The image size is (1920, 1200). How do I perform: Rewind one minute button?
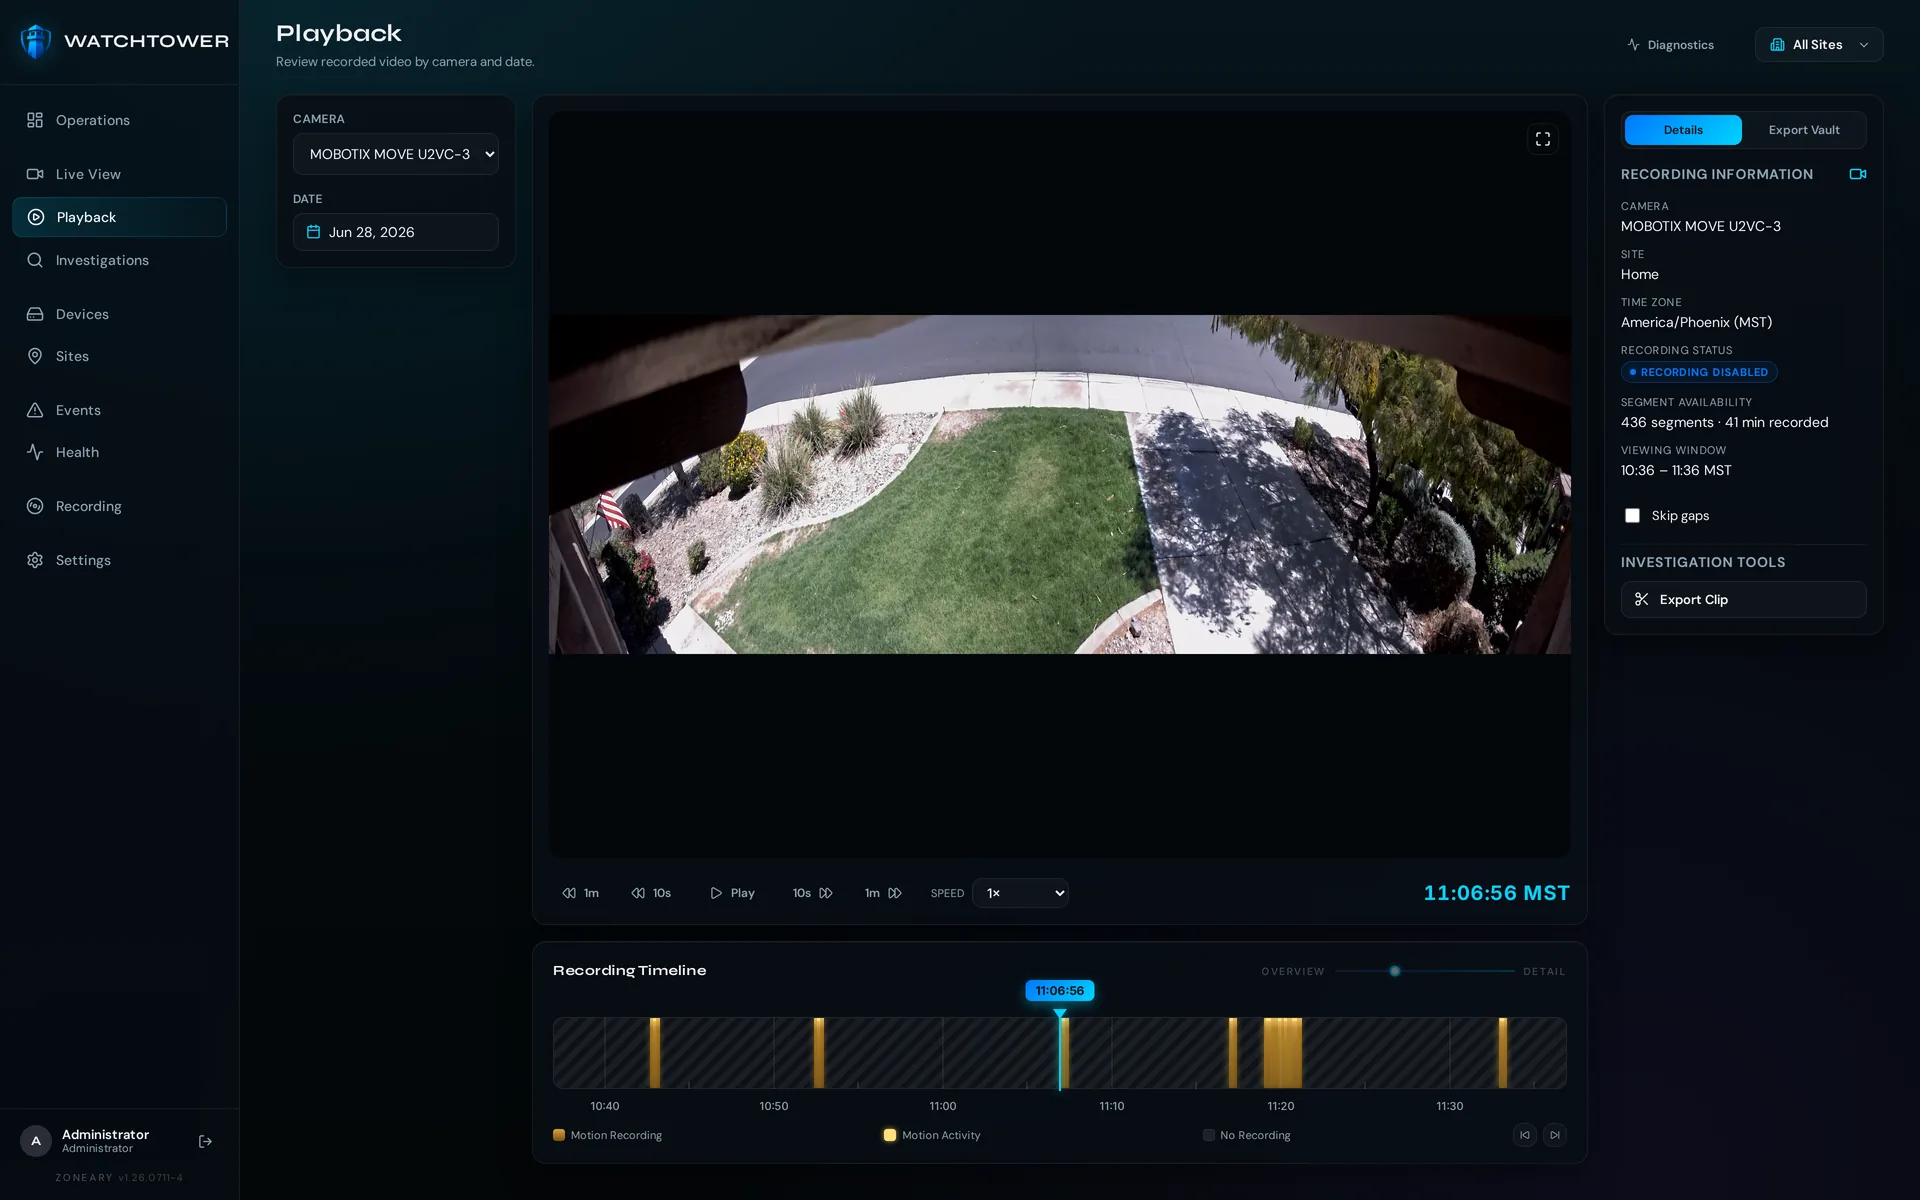(x=581, y=893)
